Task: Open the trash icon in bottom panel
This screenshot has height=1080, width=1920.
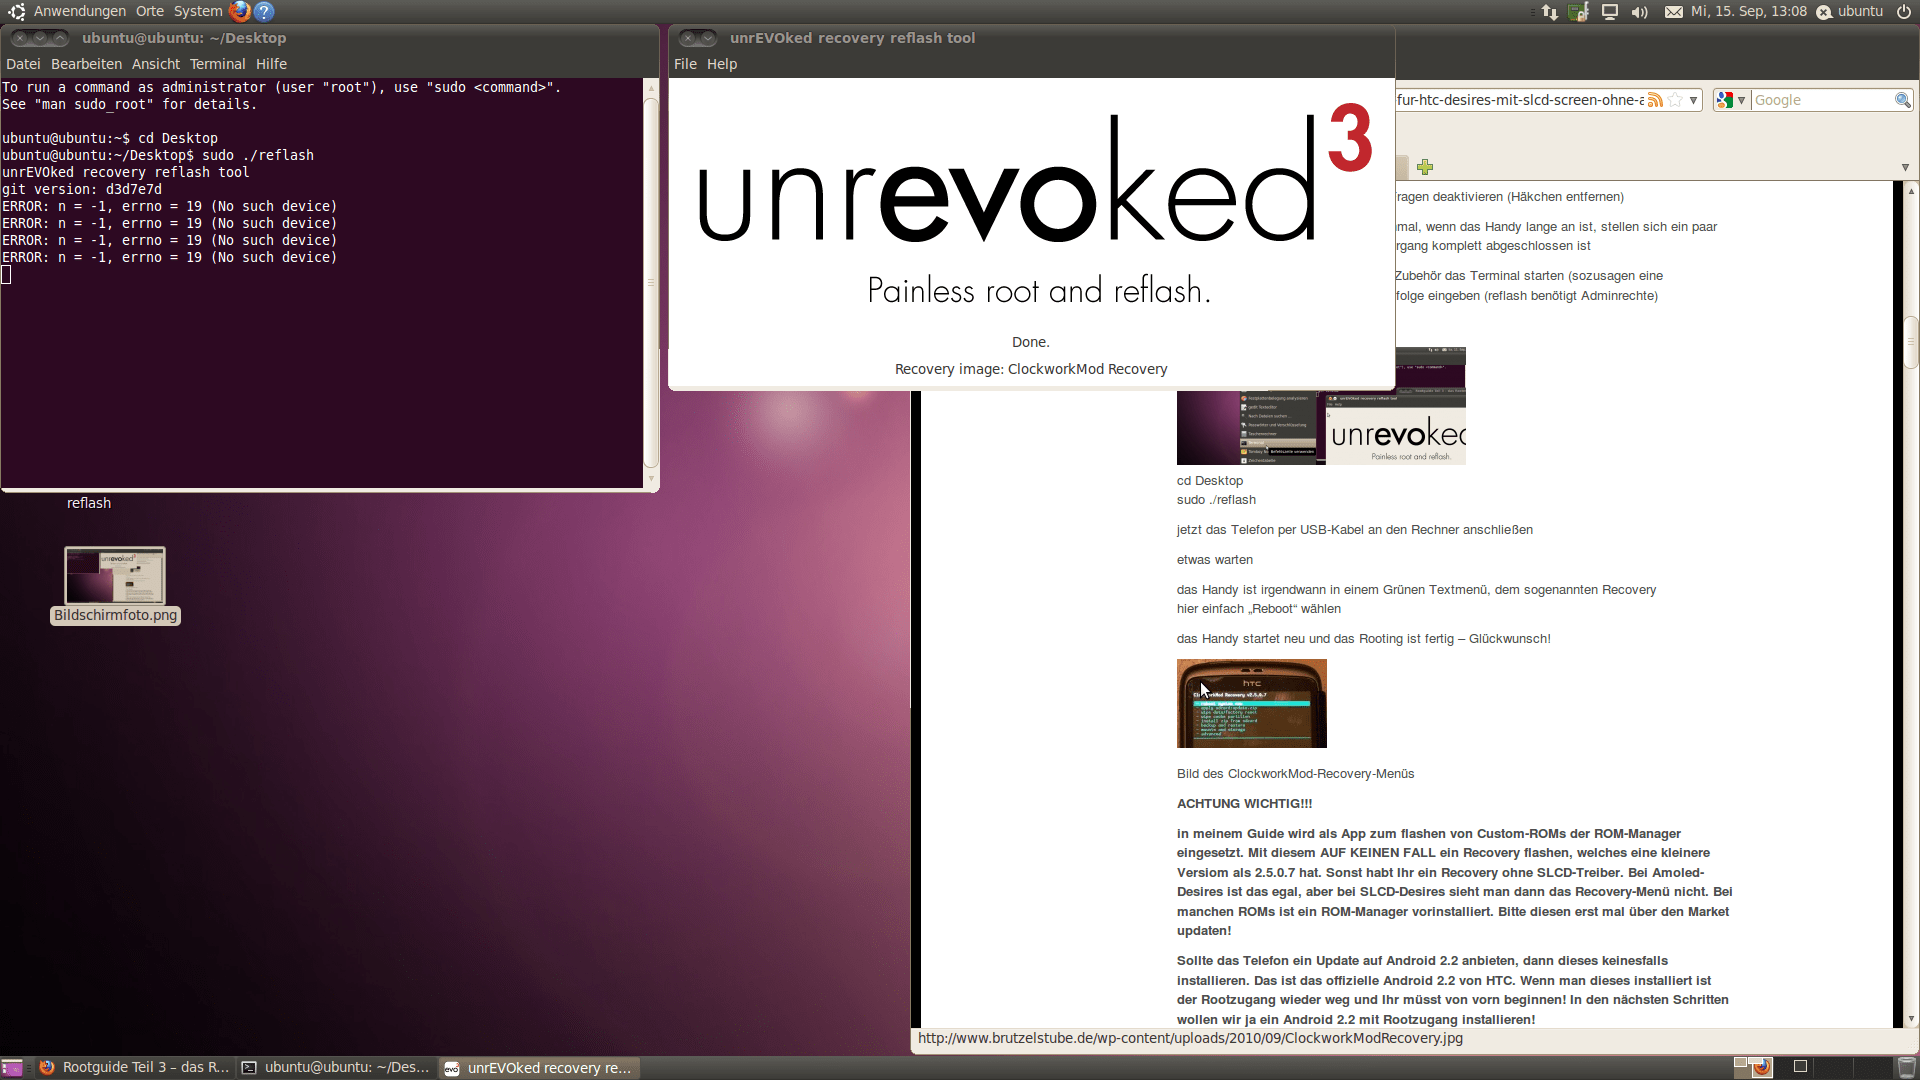Action: coord(1907,1067)
